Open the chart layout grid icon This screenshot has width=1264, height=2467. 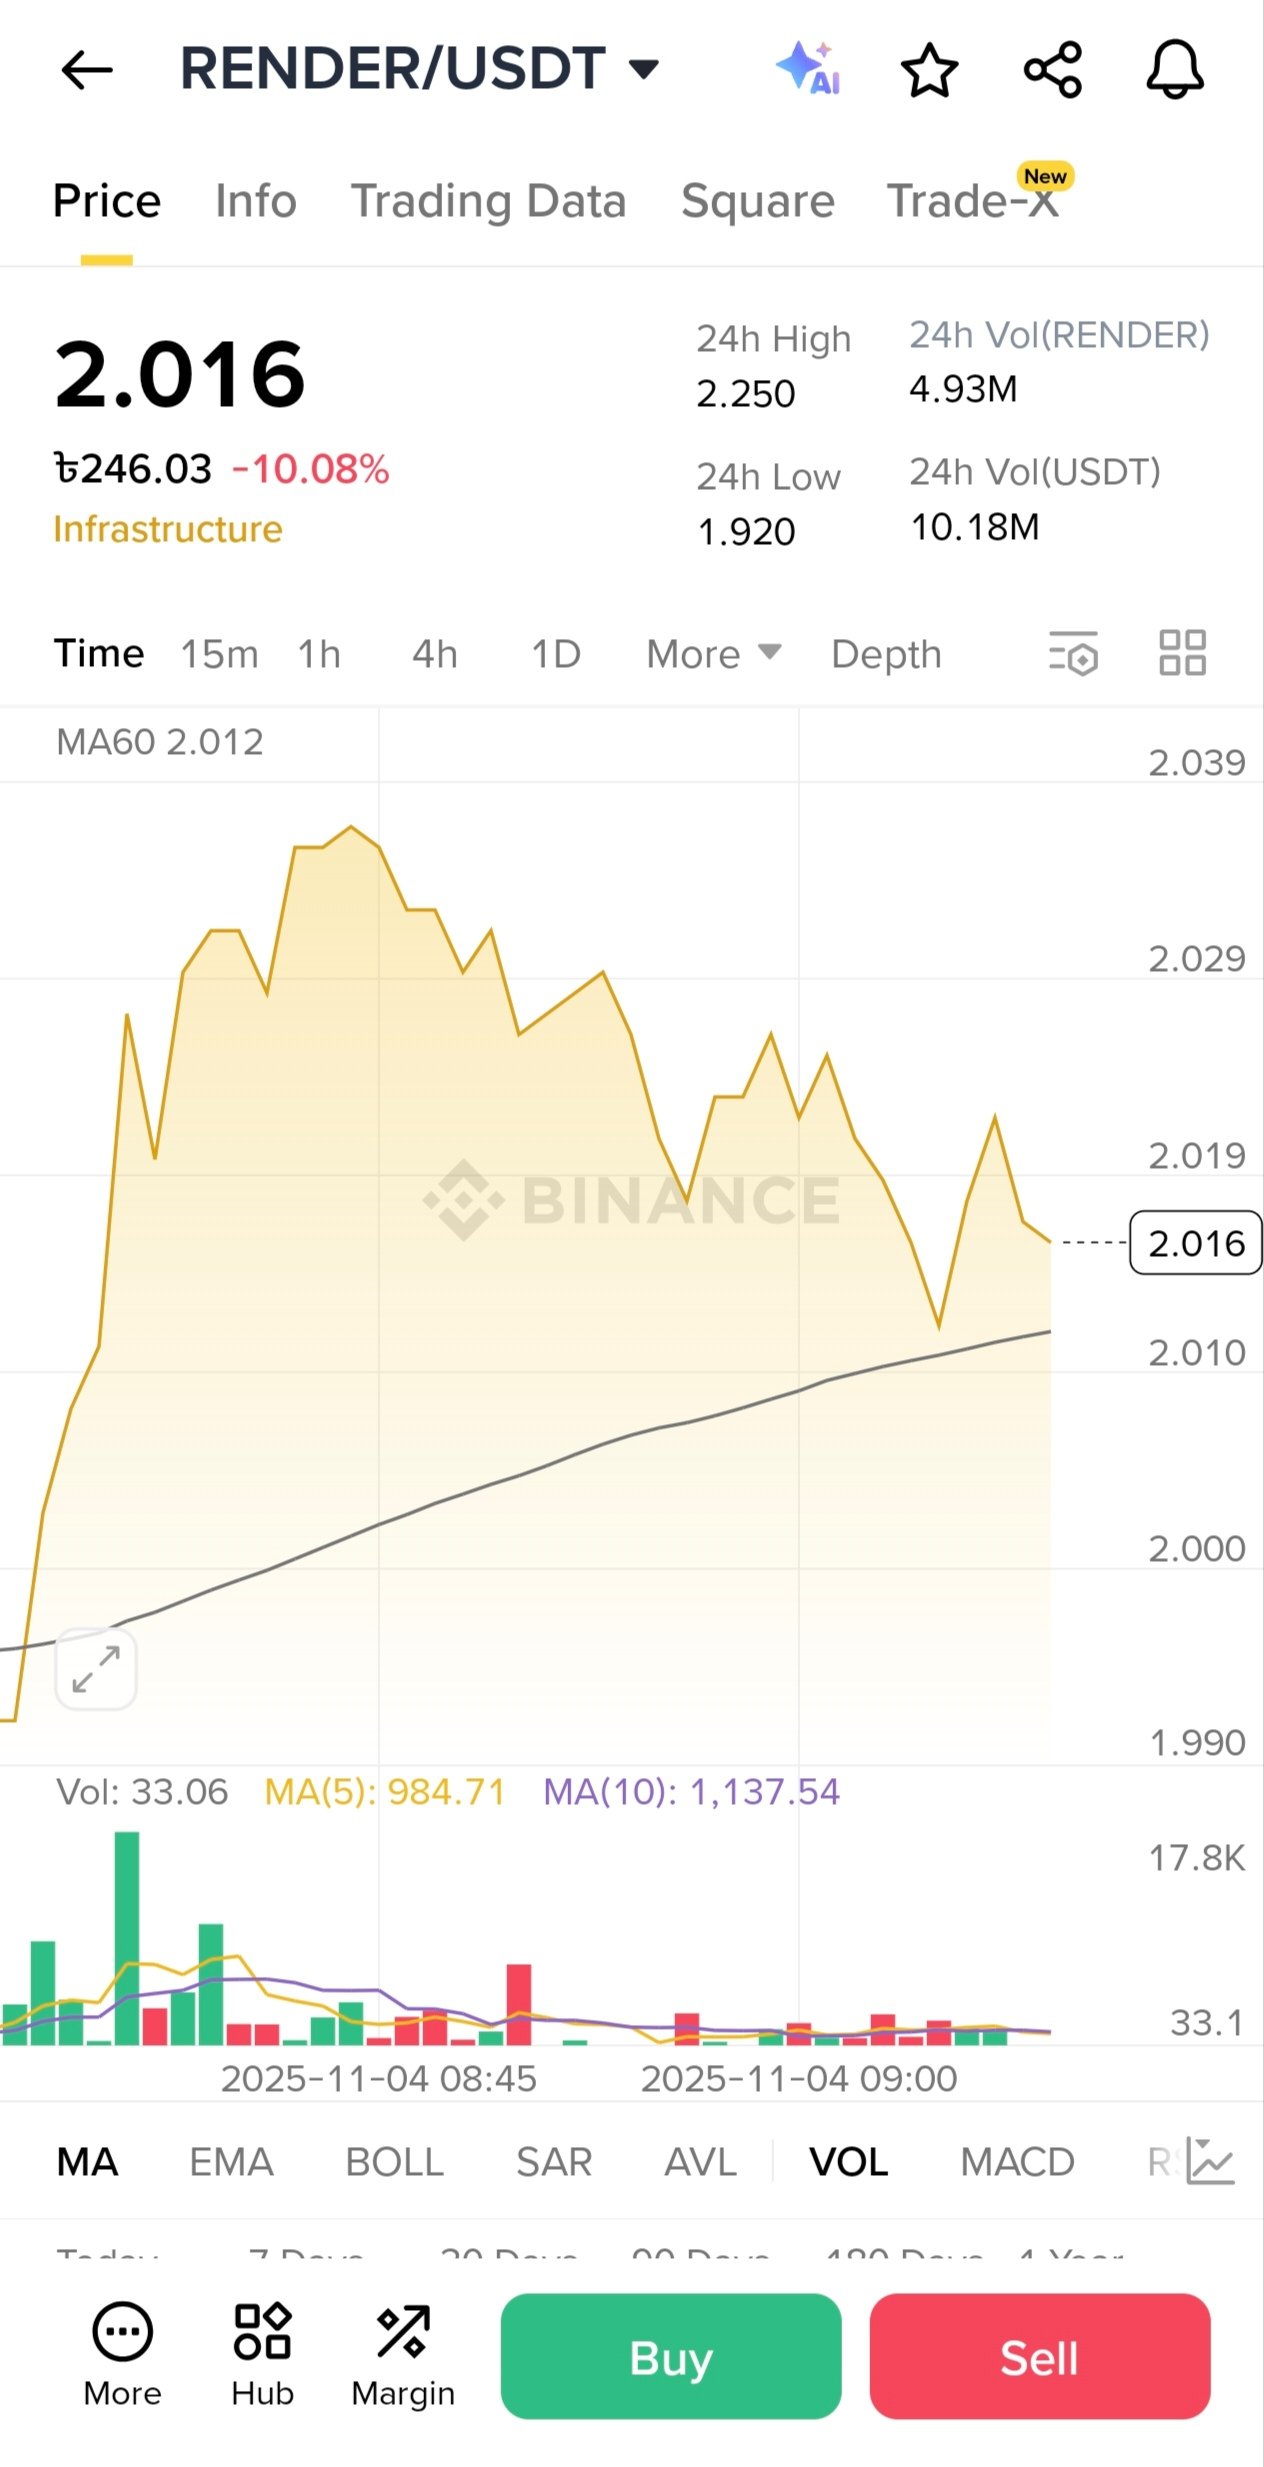click(x=1182, y=654)
